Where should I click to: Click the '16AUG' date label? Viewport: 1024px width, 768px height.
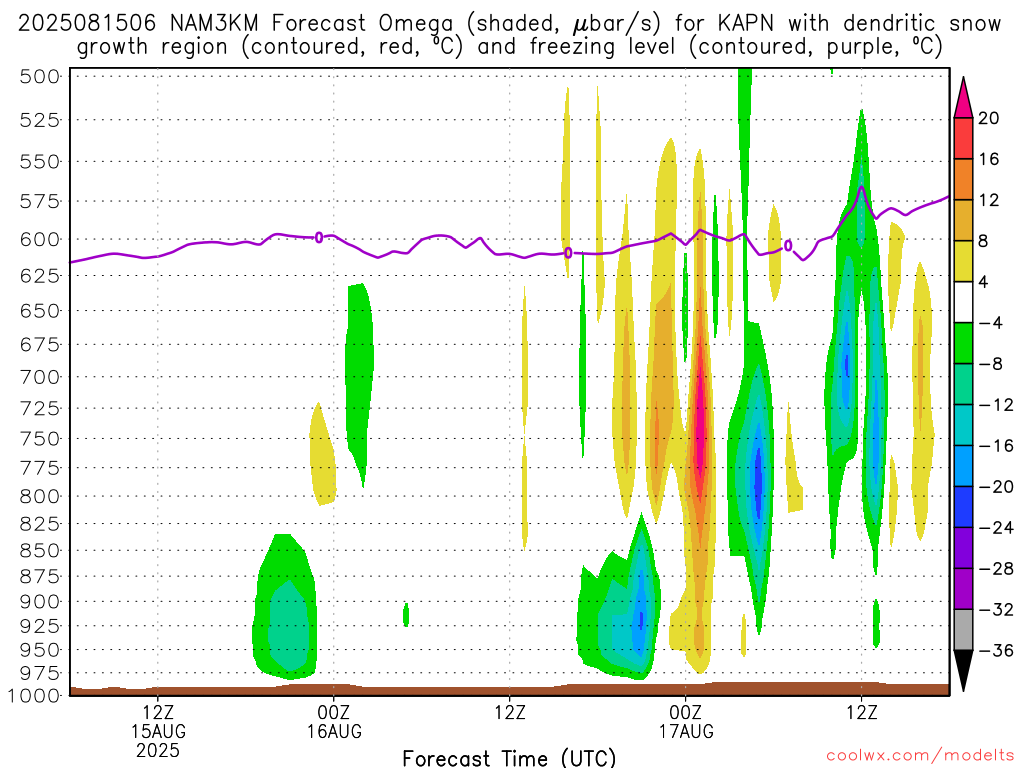(334, 731)
